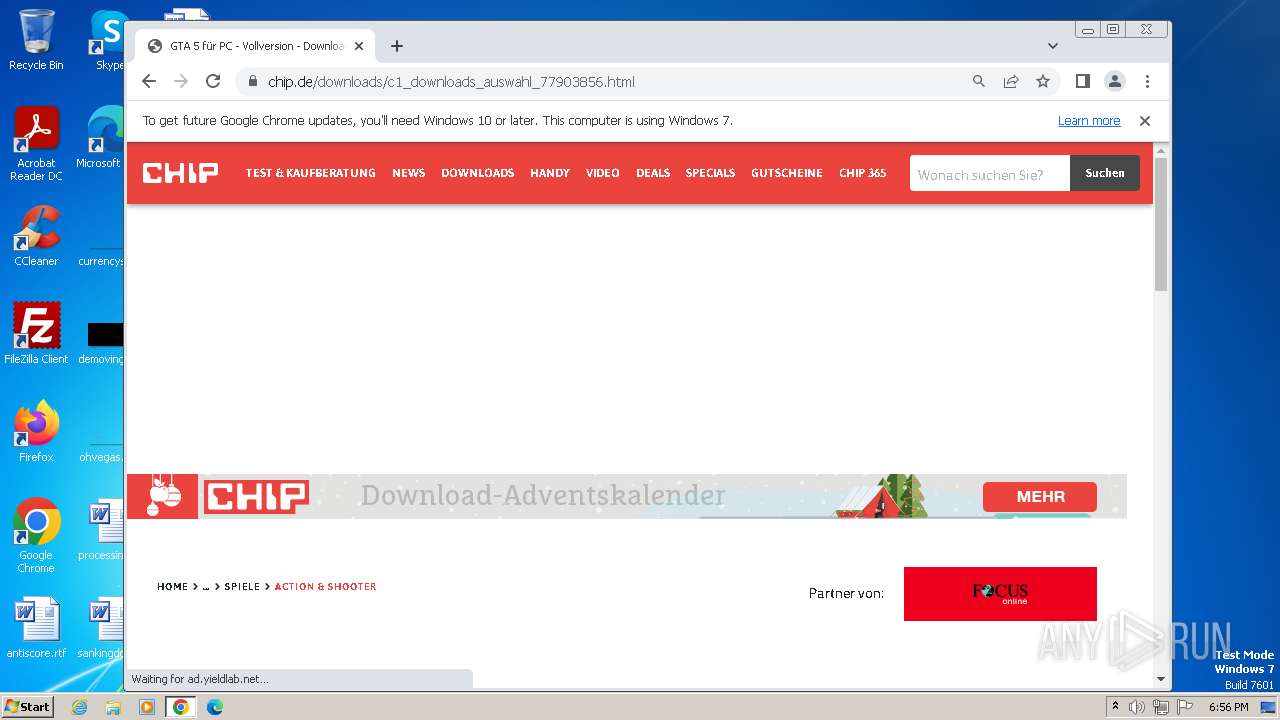The height and width of the screenshot is (720, 1280).
Task: Open the DEALS menu item
Action: (x=653, y=173)
